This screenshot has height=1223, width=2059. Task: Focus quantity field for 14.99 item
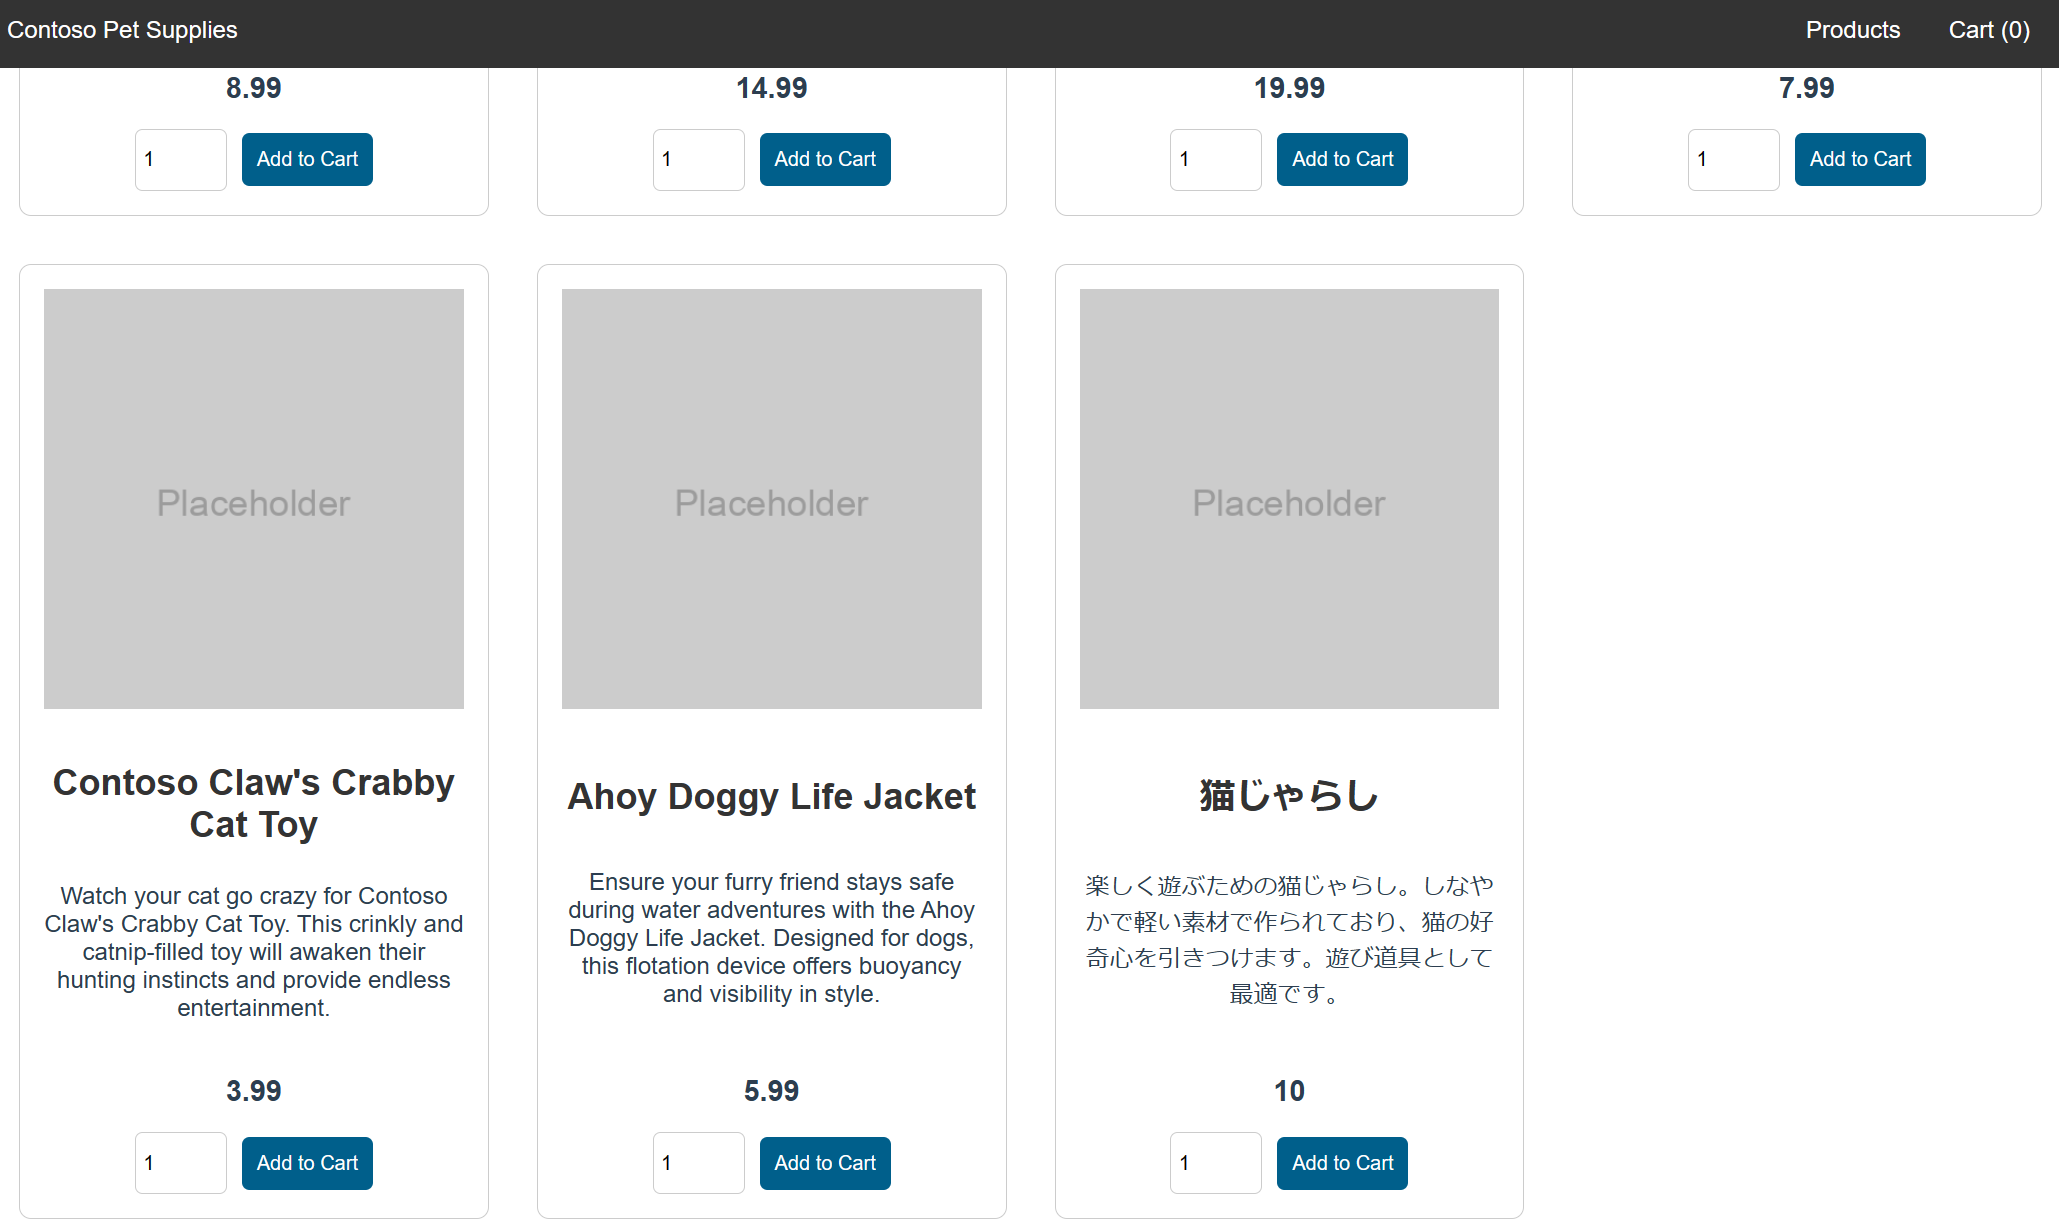(698, 159)
